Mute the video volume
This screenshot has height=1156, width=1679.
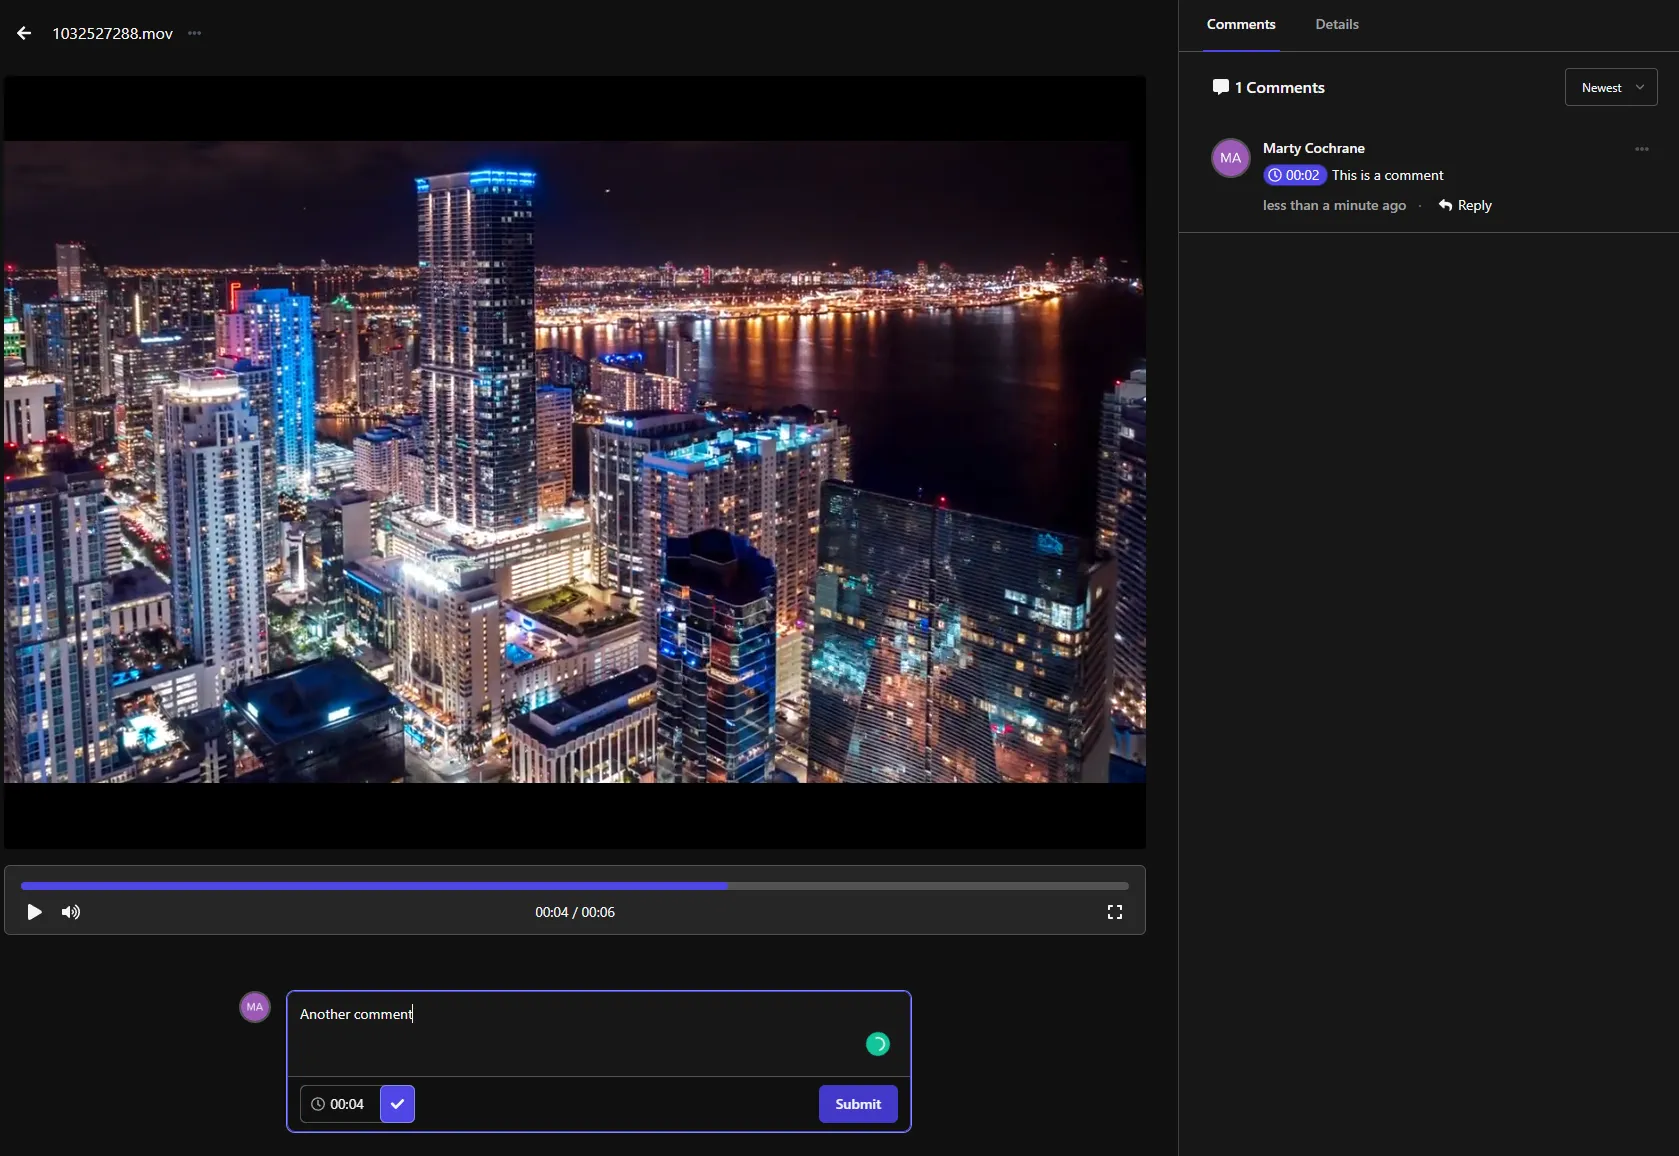pyautogui.click(x=71, y=912)
